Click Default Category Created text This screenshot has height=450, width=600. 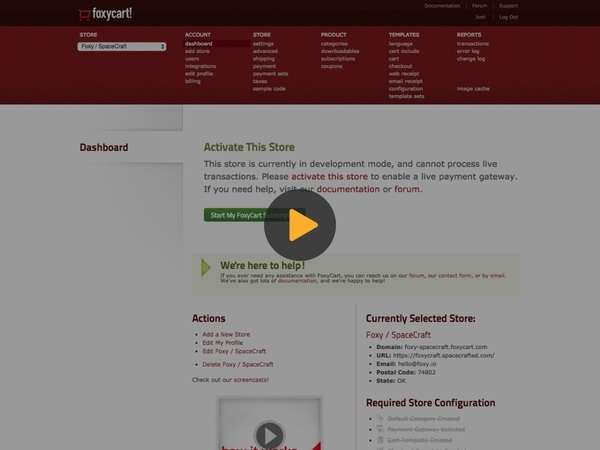424,419
